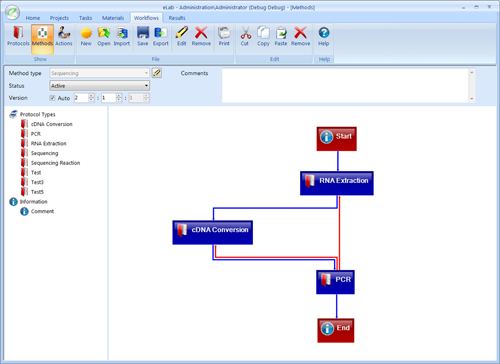Click the Edit pencil in File group
Viewport: 500px width, 364px height.
[182, 37]
